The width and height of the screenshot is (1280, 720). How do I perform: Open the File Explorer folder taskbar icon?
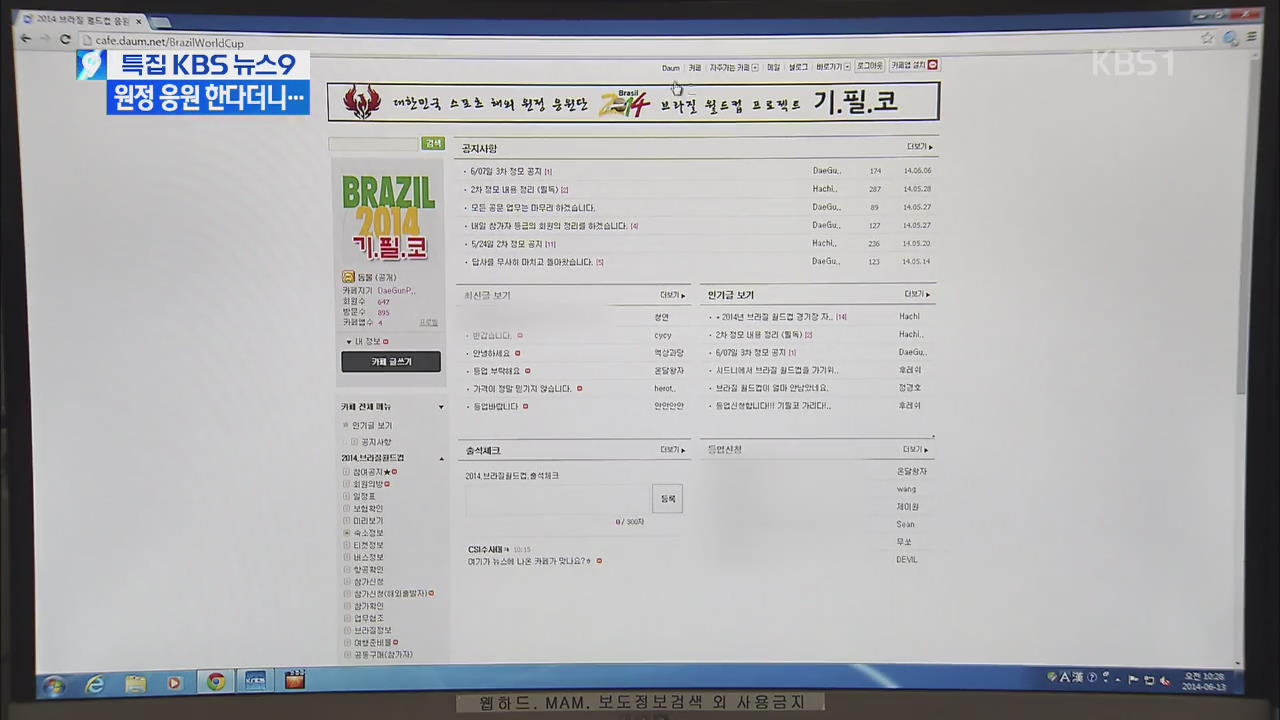click(135, 684)
